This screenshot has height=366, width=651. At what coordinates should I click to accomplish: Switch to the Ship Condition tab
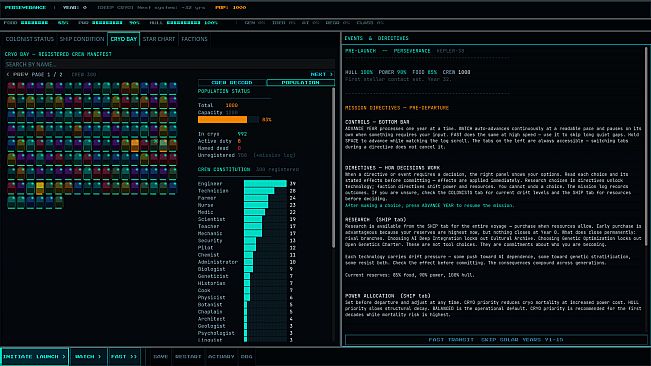82,39
